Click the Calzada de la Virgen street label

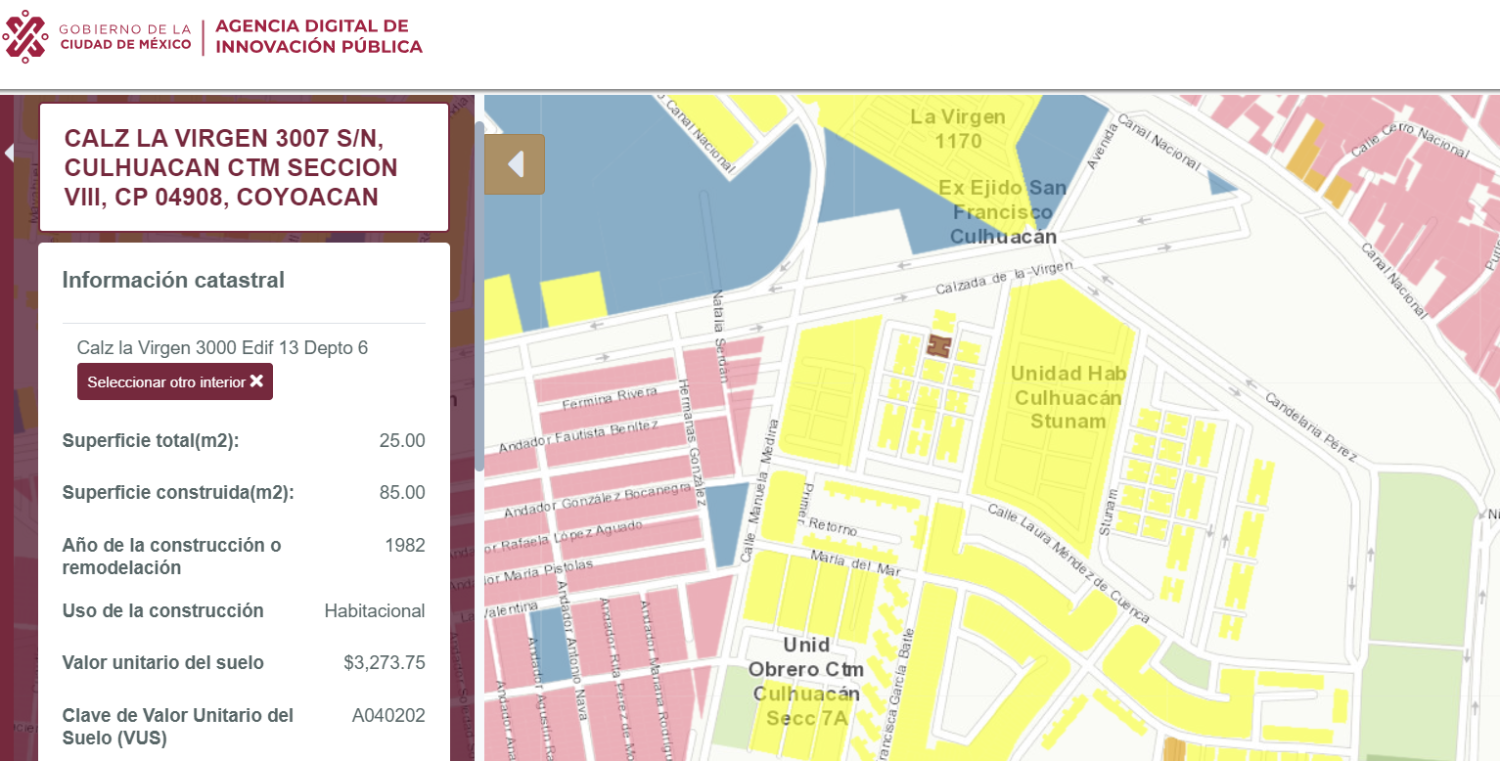(x=1003, y=277)
